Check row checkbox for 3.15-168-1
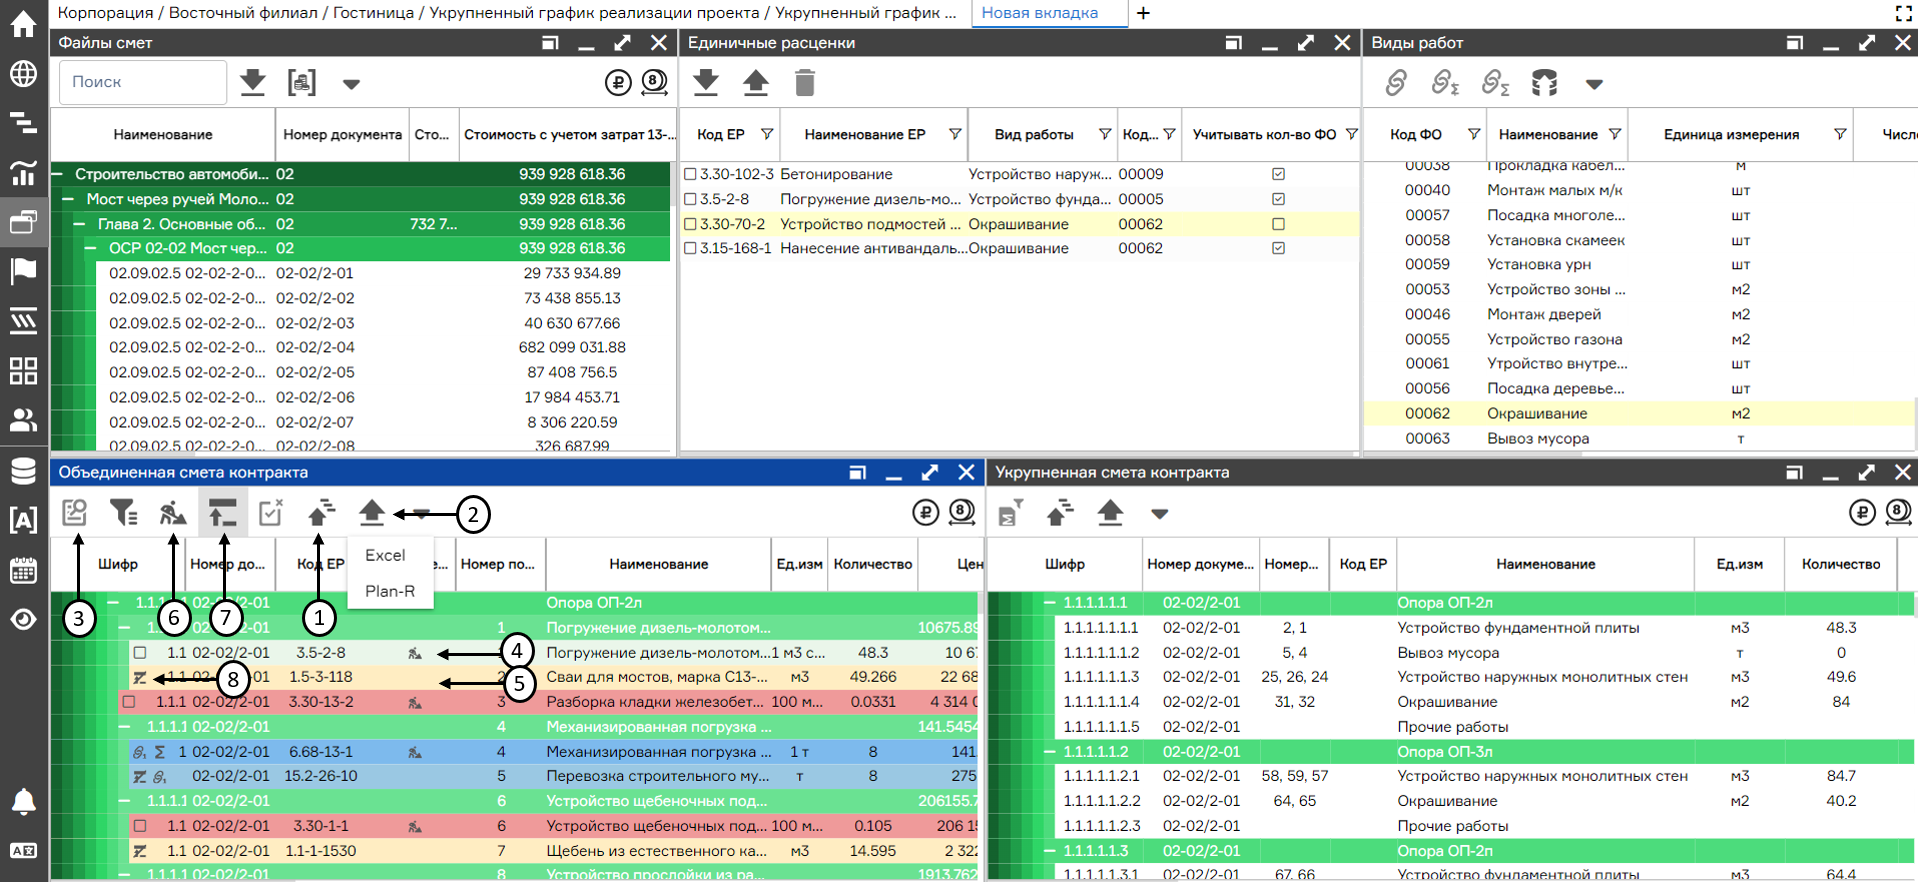Image resolution: width=1918 pixels, height=882 pixels. [690, 248]
